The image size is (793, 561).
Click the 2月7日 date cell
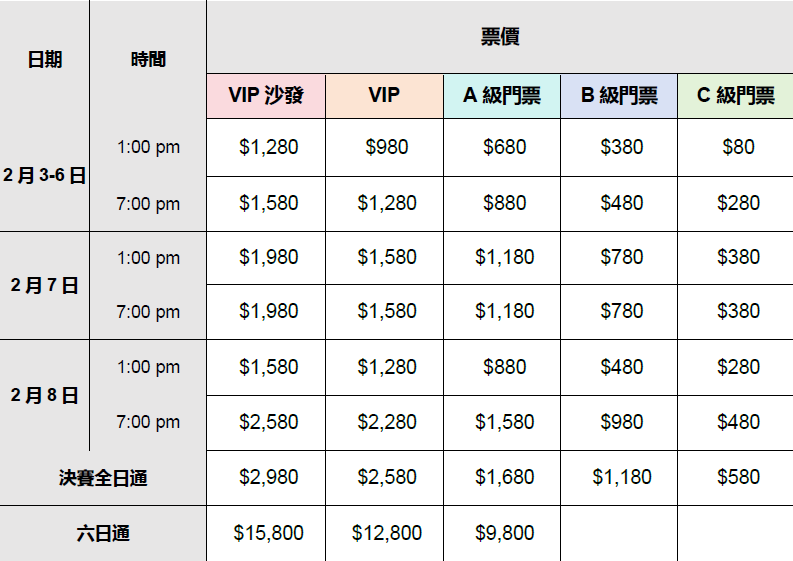[x=45, y=285]
